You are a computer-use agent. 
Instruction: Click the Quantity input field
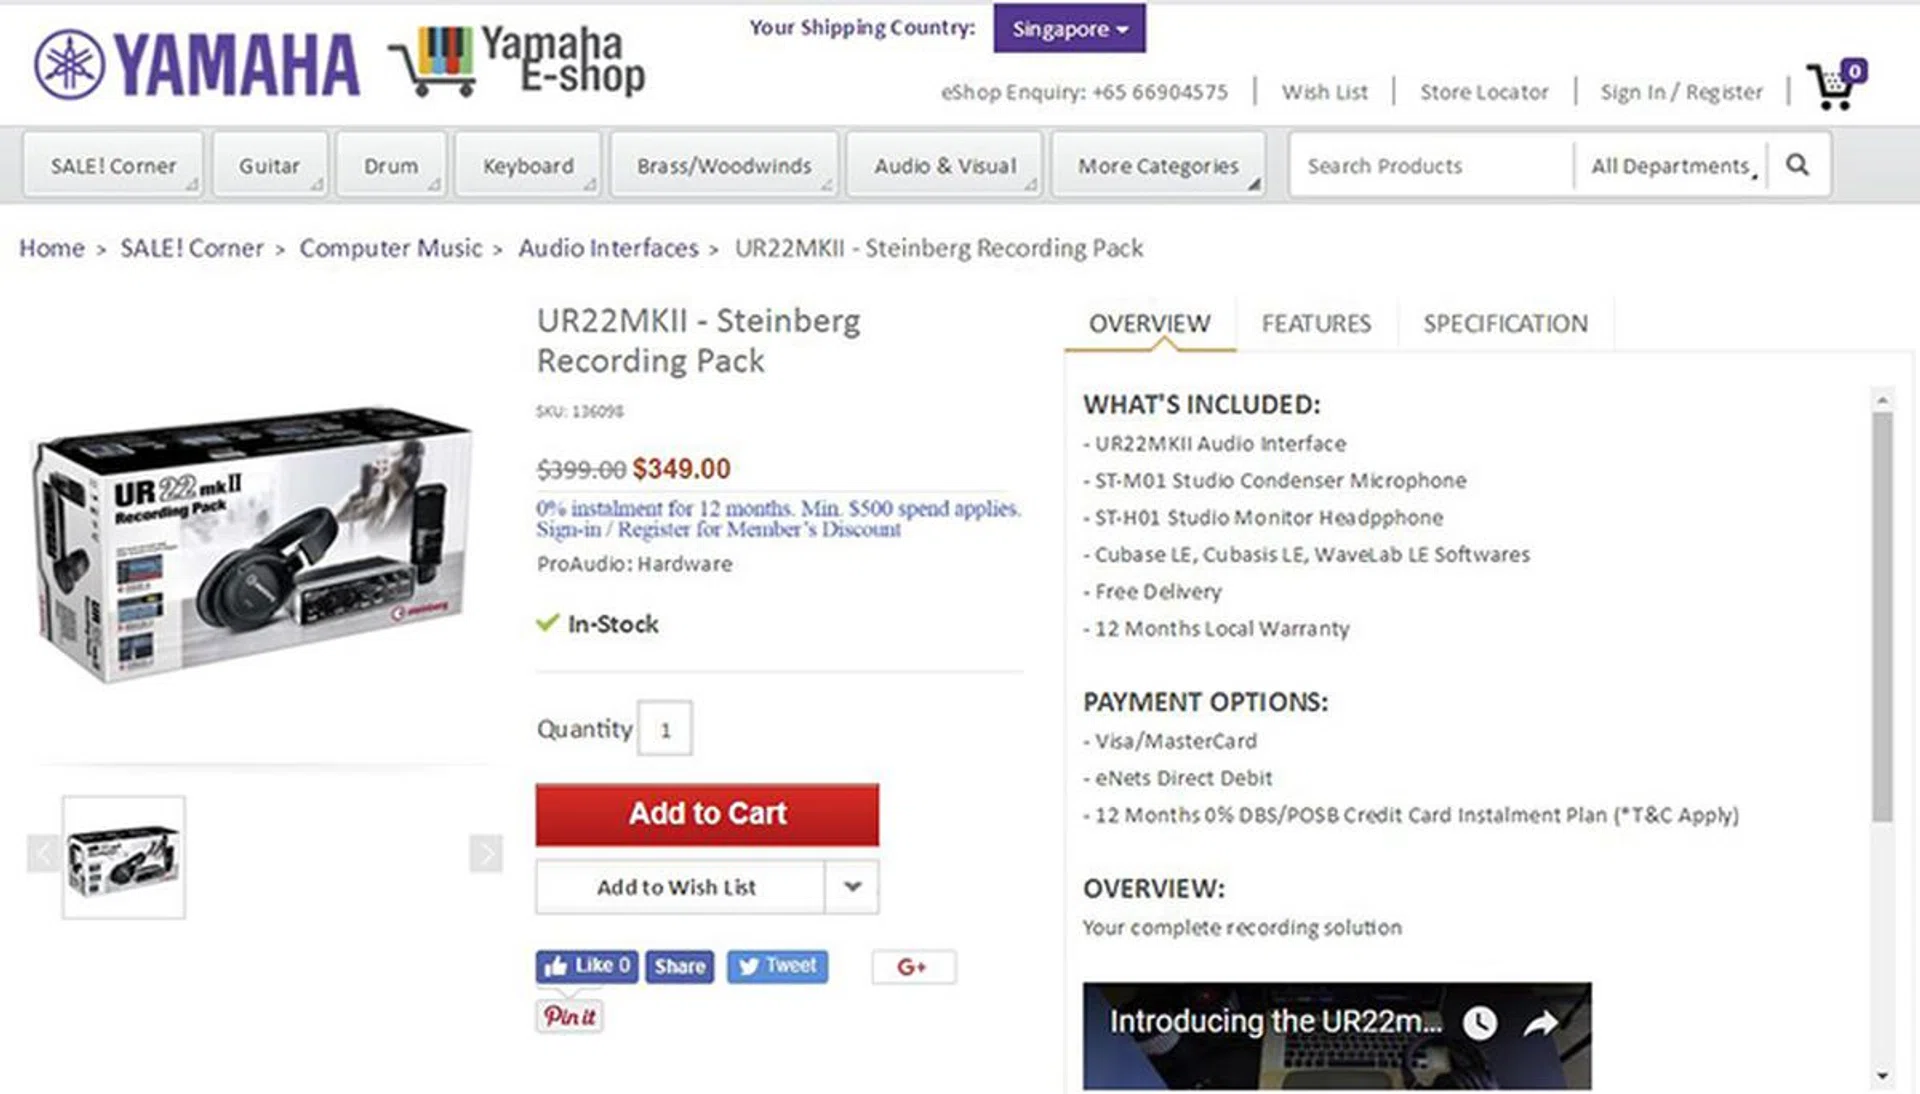(665, 729)
